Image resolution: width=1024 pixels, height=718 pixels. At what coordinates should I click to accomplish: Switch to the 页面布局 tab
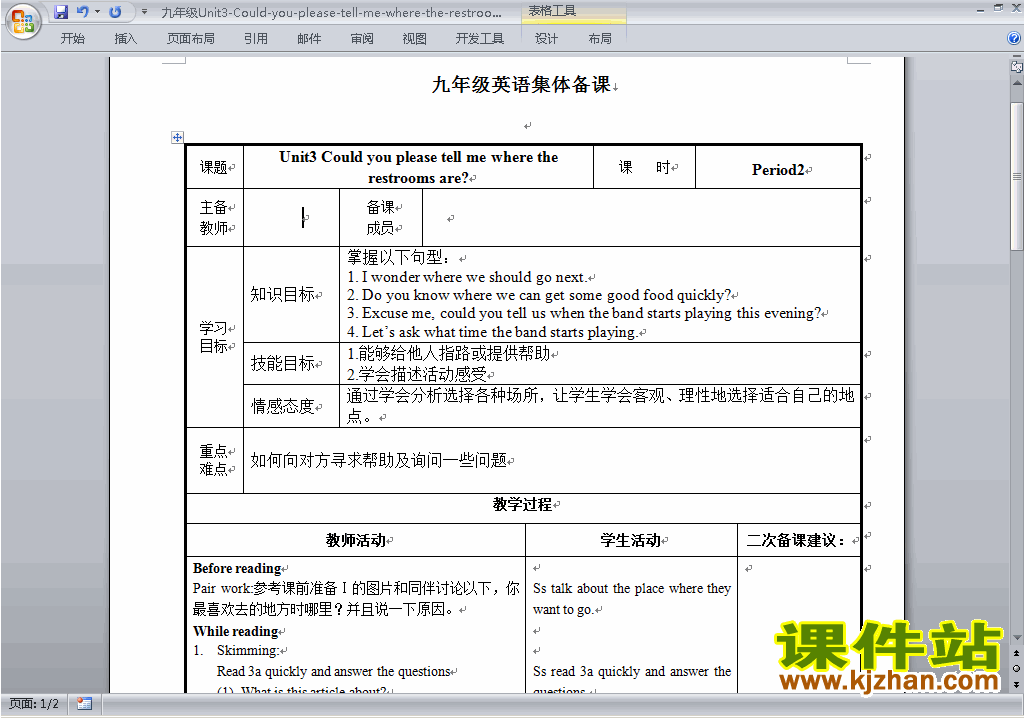191,39
